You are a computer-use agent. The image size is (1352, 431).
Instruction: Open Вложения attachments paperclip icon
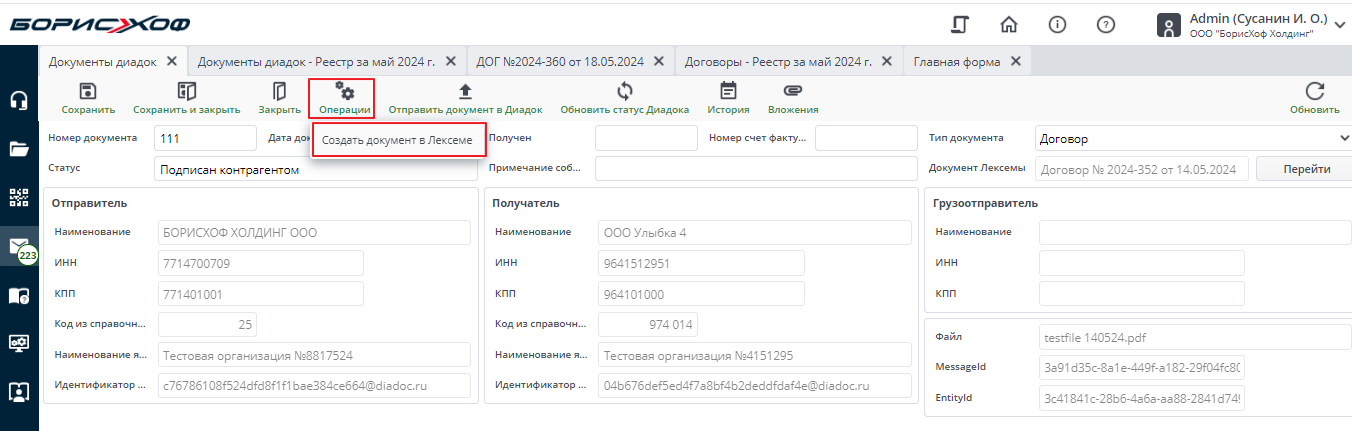793,91
